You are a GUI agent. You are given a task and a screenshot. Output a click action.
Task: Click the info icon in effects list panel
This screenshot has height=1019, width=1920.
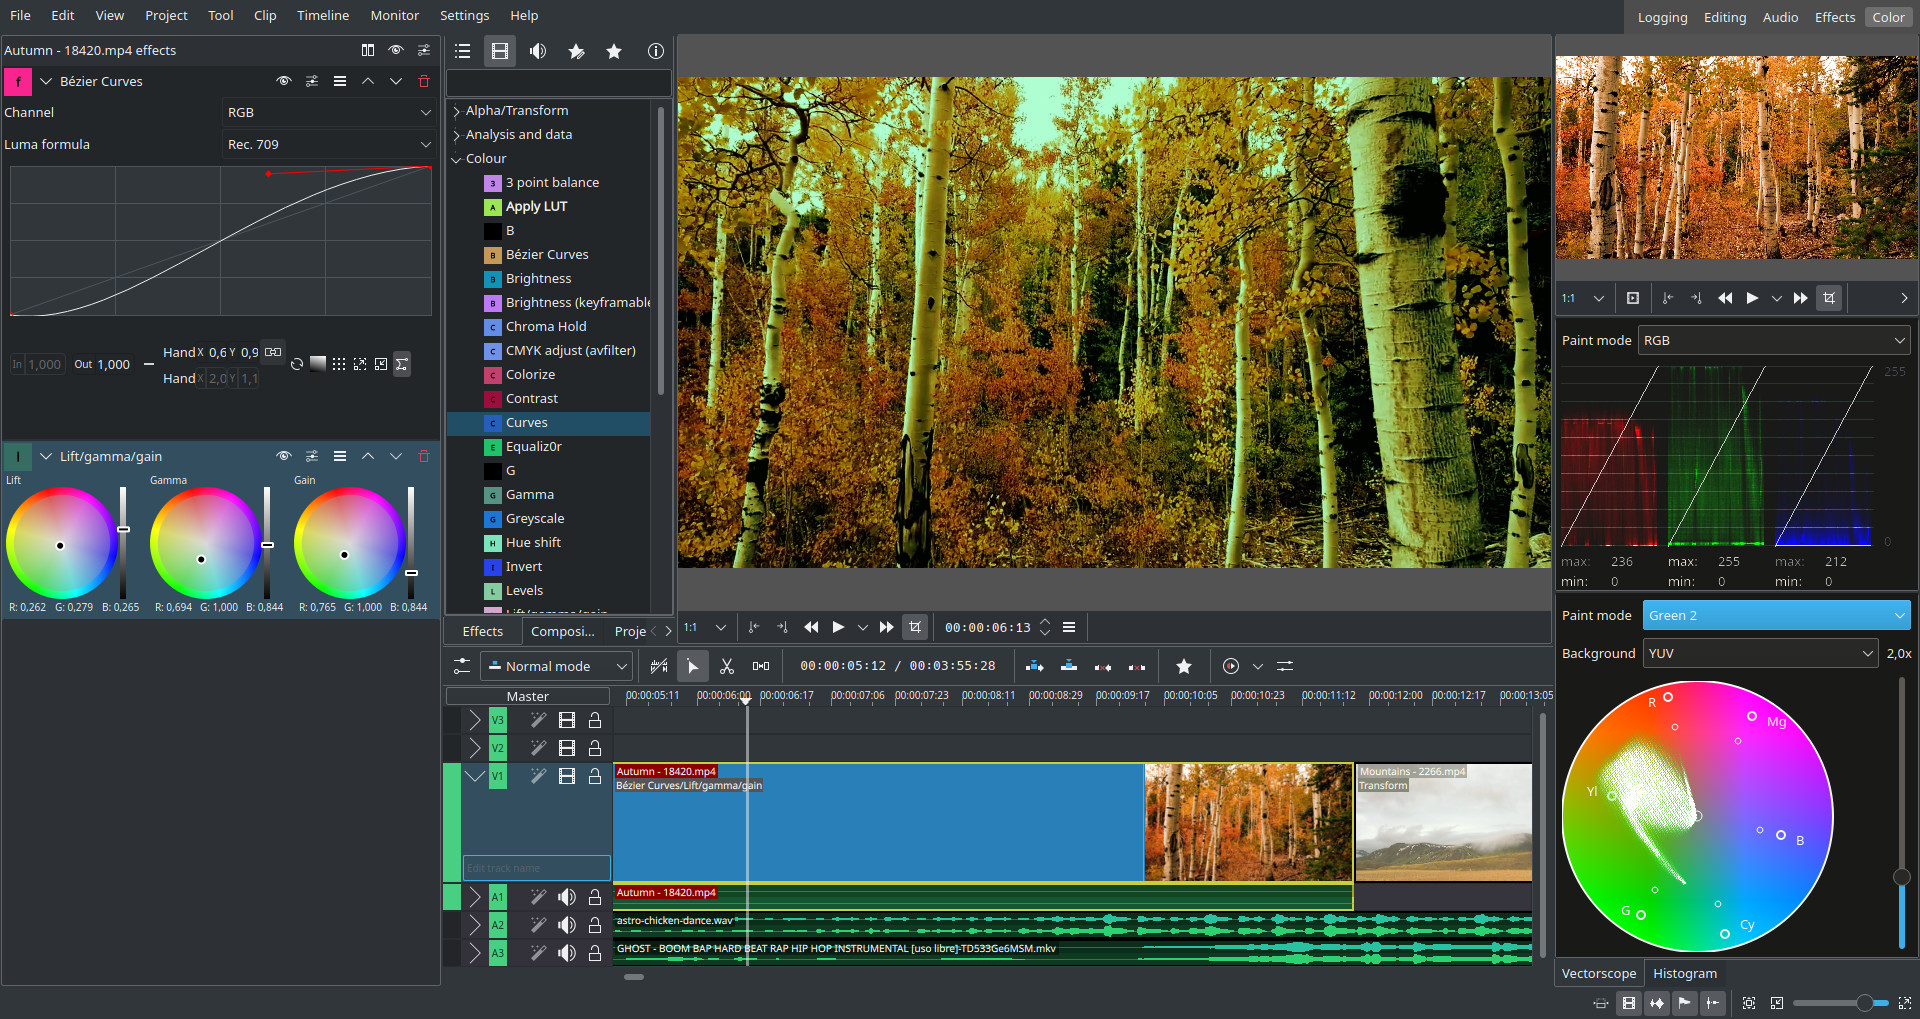pyautogui.click(x=656, y=51)
